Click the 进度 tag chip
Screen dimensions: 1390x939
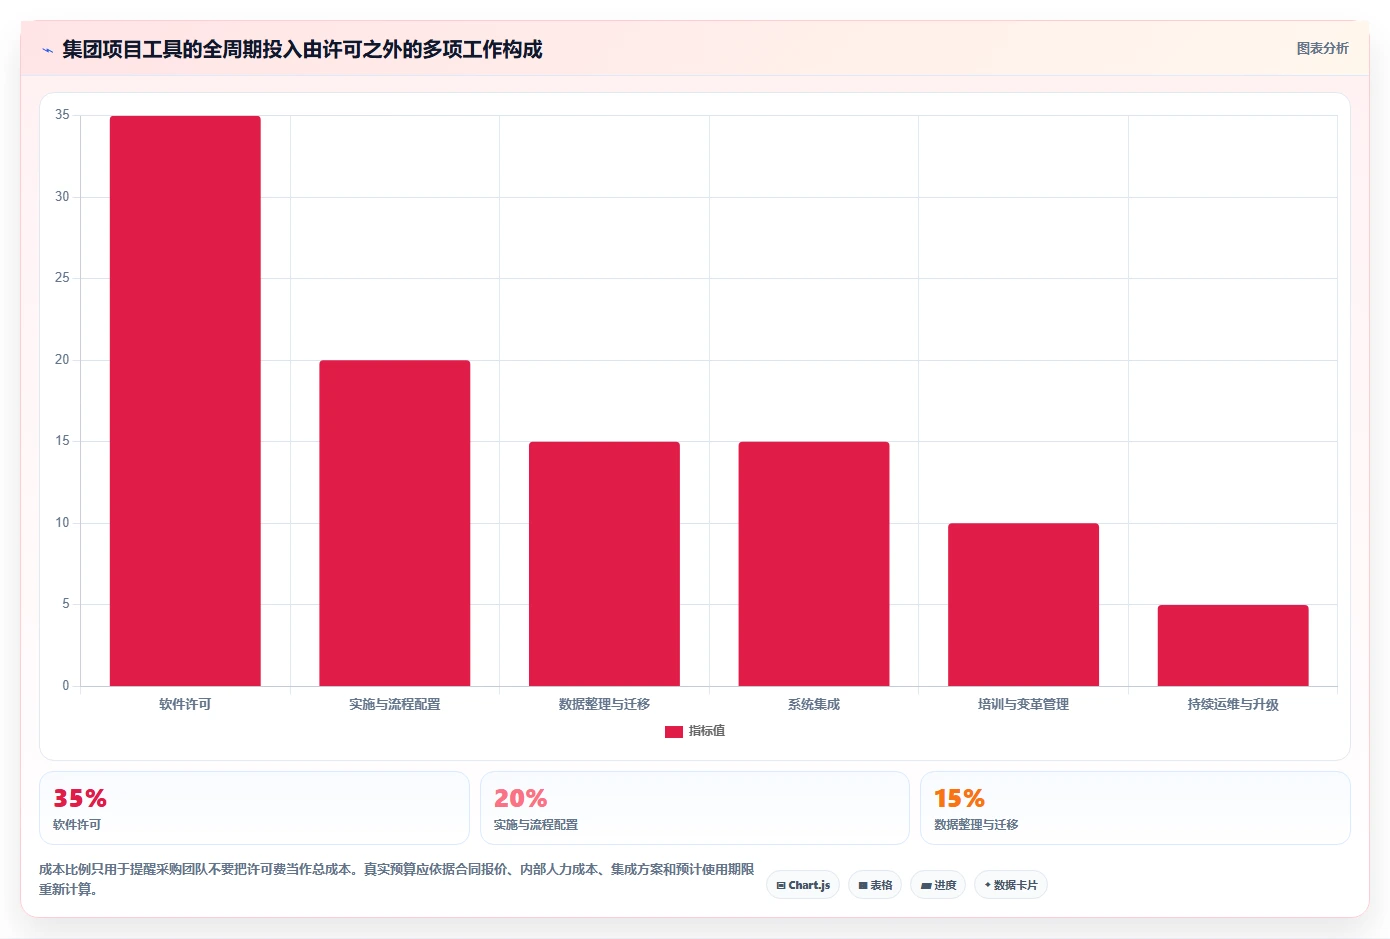click(x=938, y=885)
